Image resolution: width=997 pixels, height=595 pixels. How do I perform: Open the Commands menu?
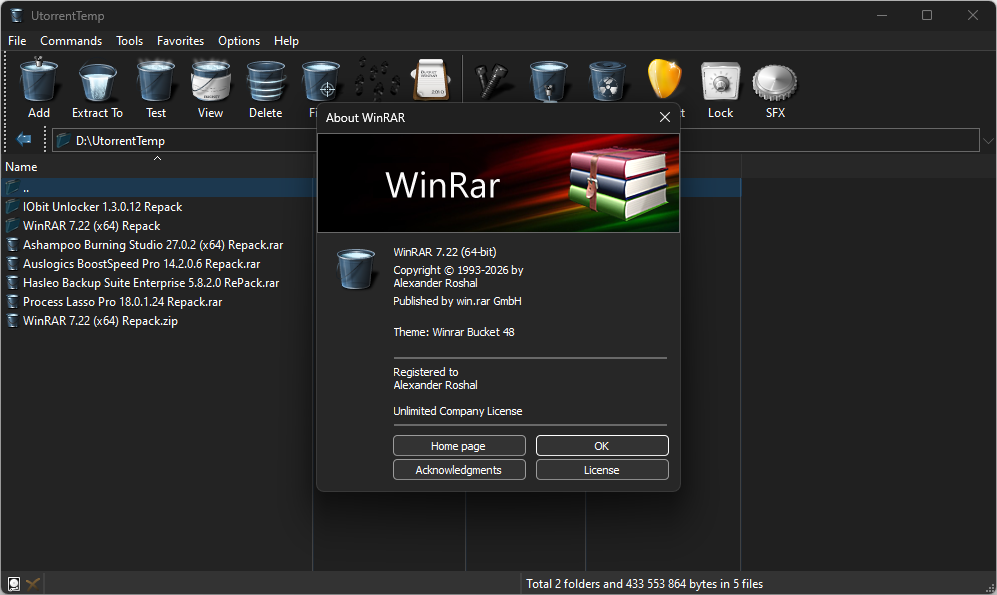coord(71,41)
